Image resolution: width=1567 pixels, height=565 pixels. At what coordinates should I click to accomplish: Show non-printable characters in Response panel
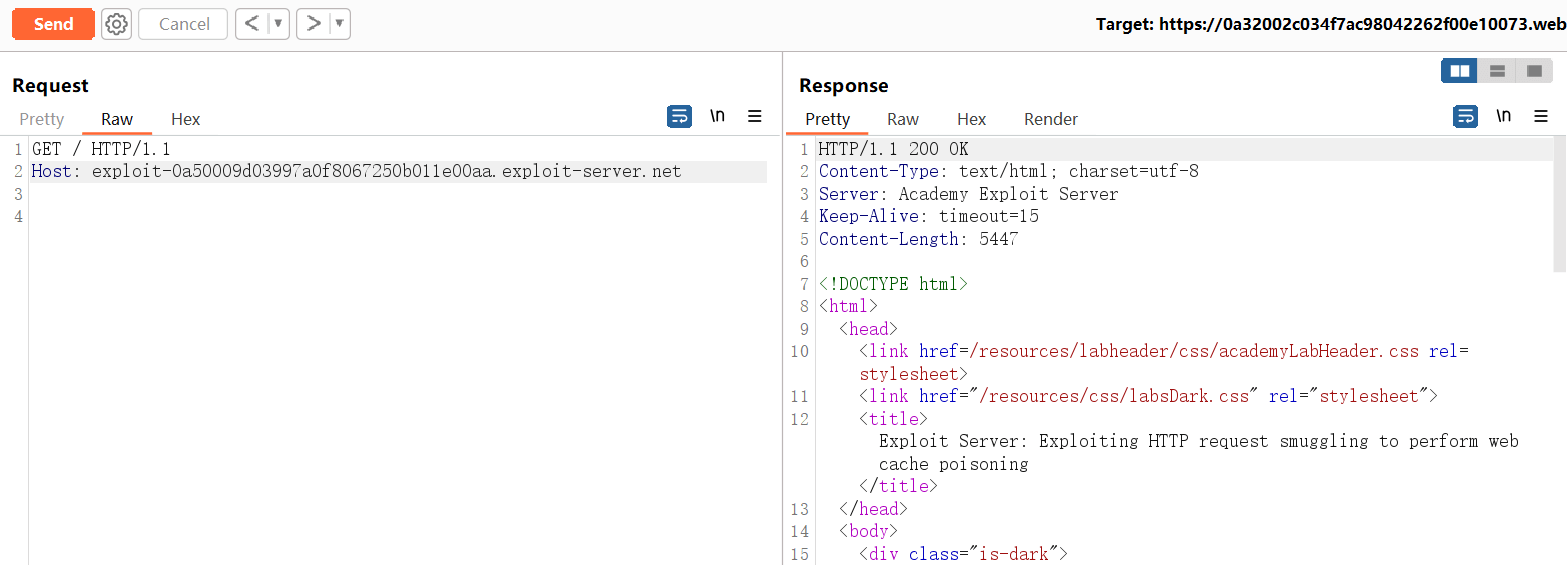[1503, 117]
